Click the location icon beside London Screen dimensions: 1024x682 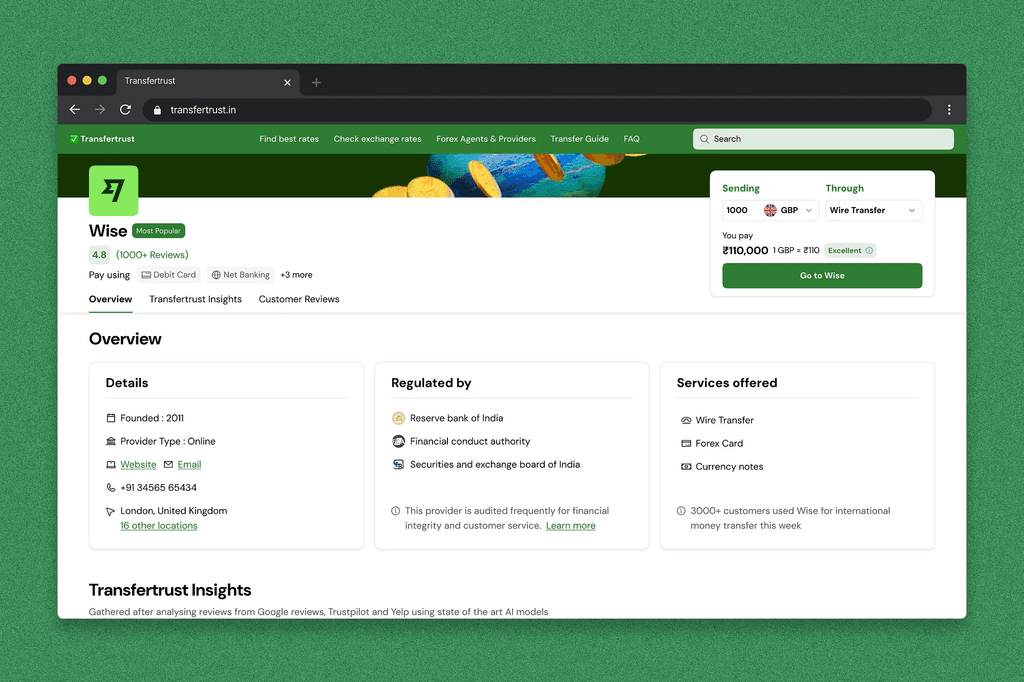pos(111,512)
